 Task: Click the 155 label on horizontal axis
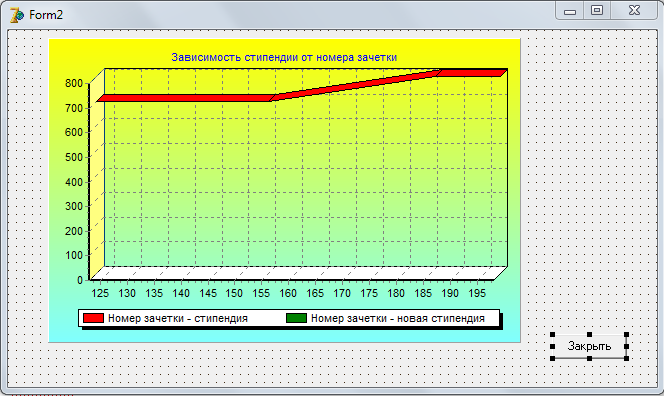coord(261,293)
